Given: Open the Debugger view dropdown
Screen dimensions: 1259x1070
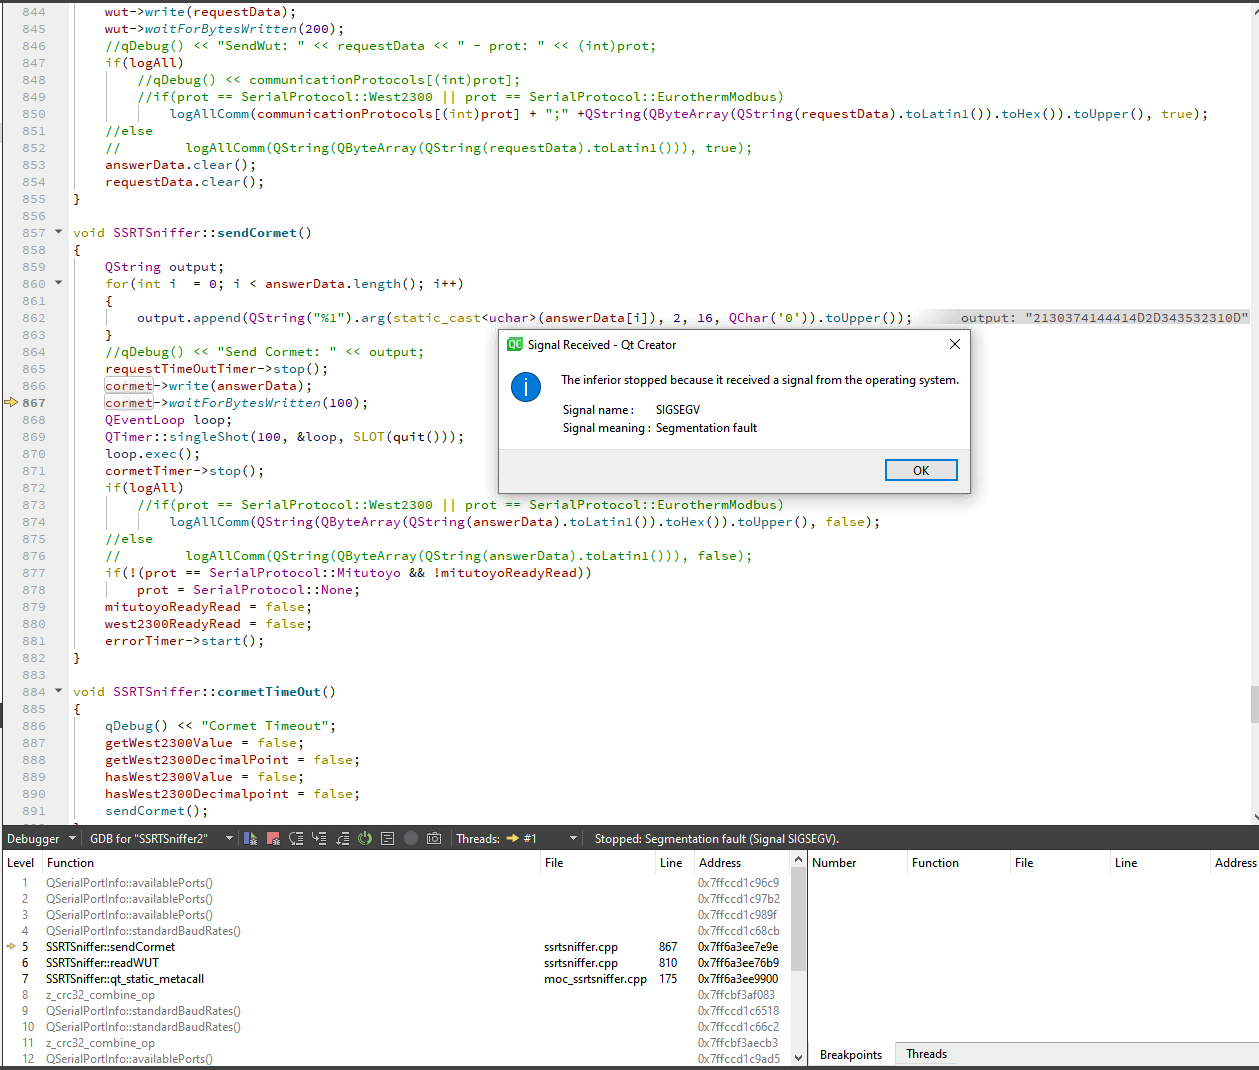Looking at the screenshot, I should pos(42,838).
